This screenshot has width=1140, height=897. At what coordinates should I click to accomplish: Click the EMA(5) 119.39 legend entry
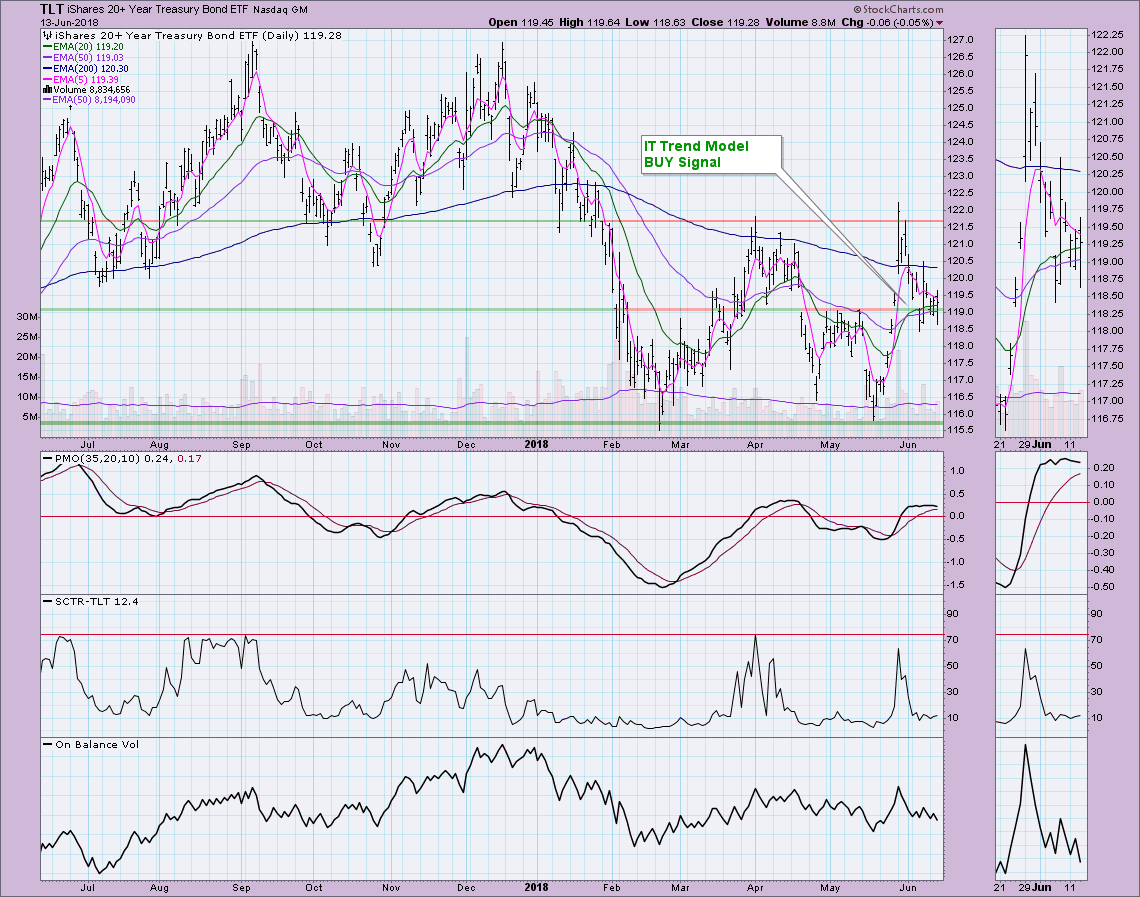(x=80, y=79)
